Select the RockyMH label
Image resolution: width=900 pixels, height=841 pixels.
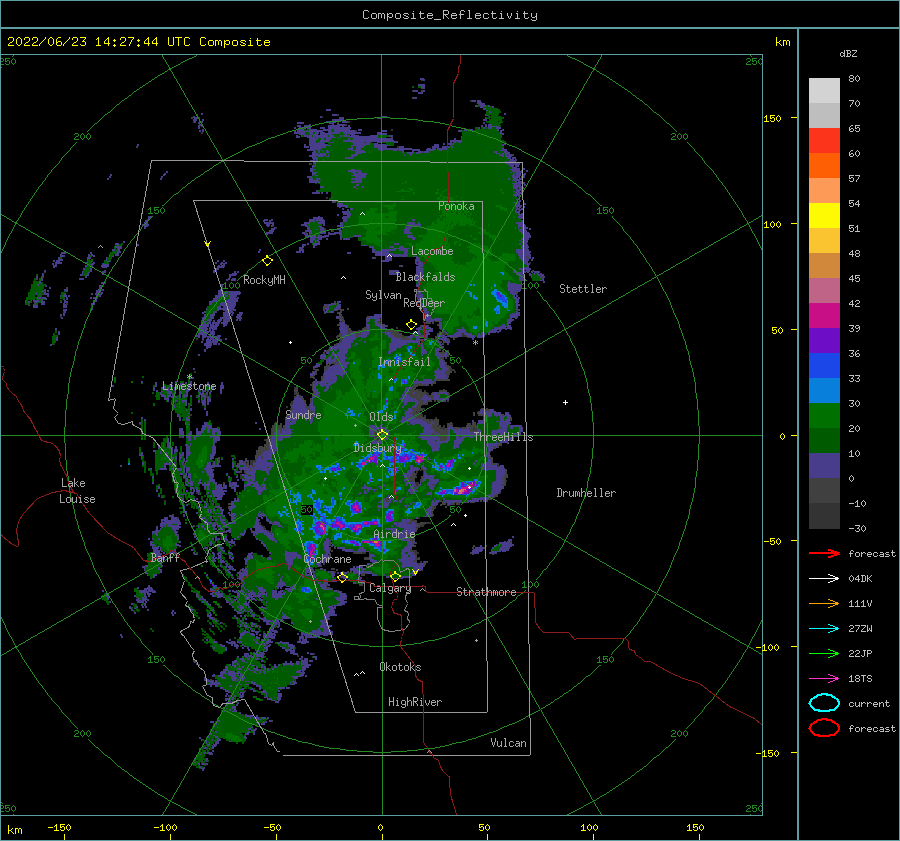264,280
